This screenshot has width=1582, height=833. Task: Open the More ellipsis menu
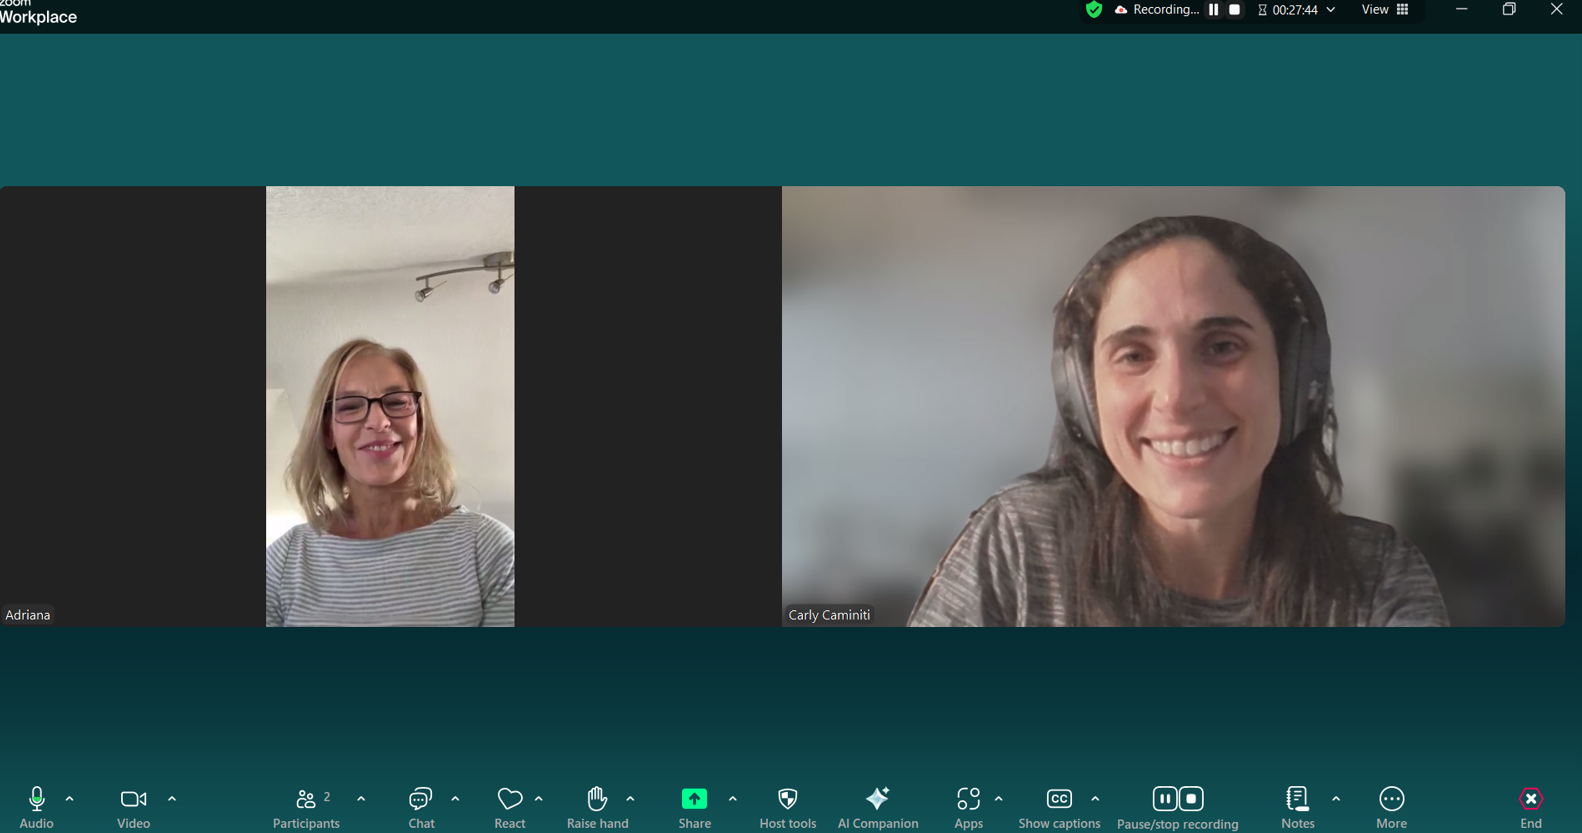click(1392, 799)
